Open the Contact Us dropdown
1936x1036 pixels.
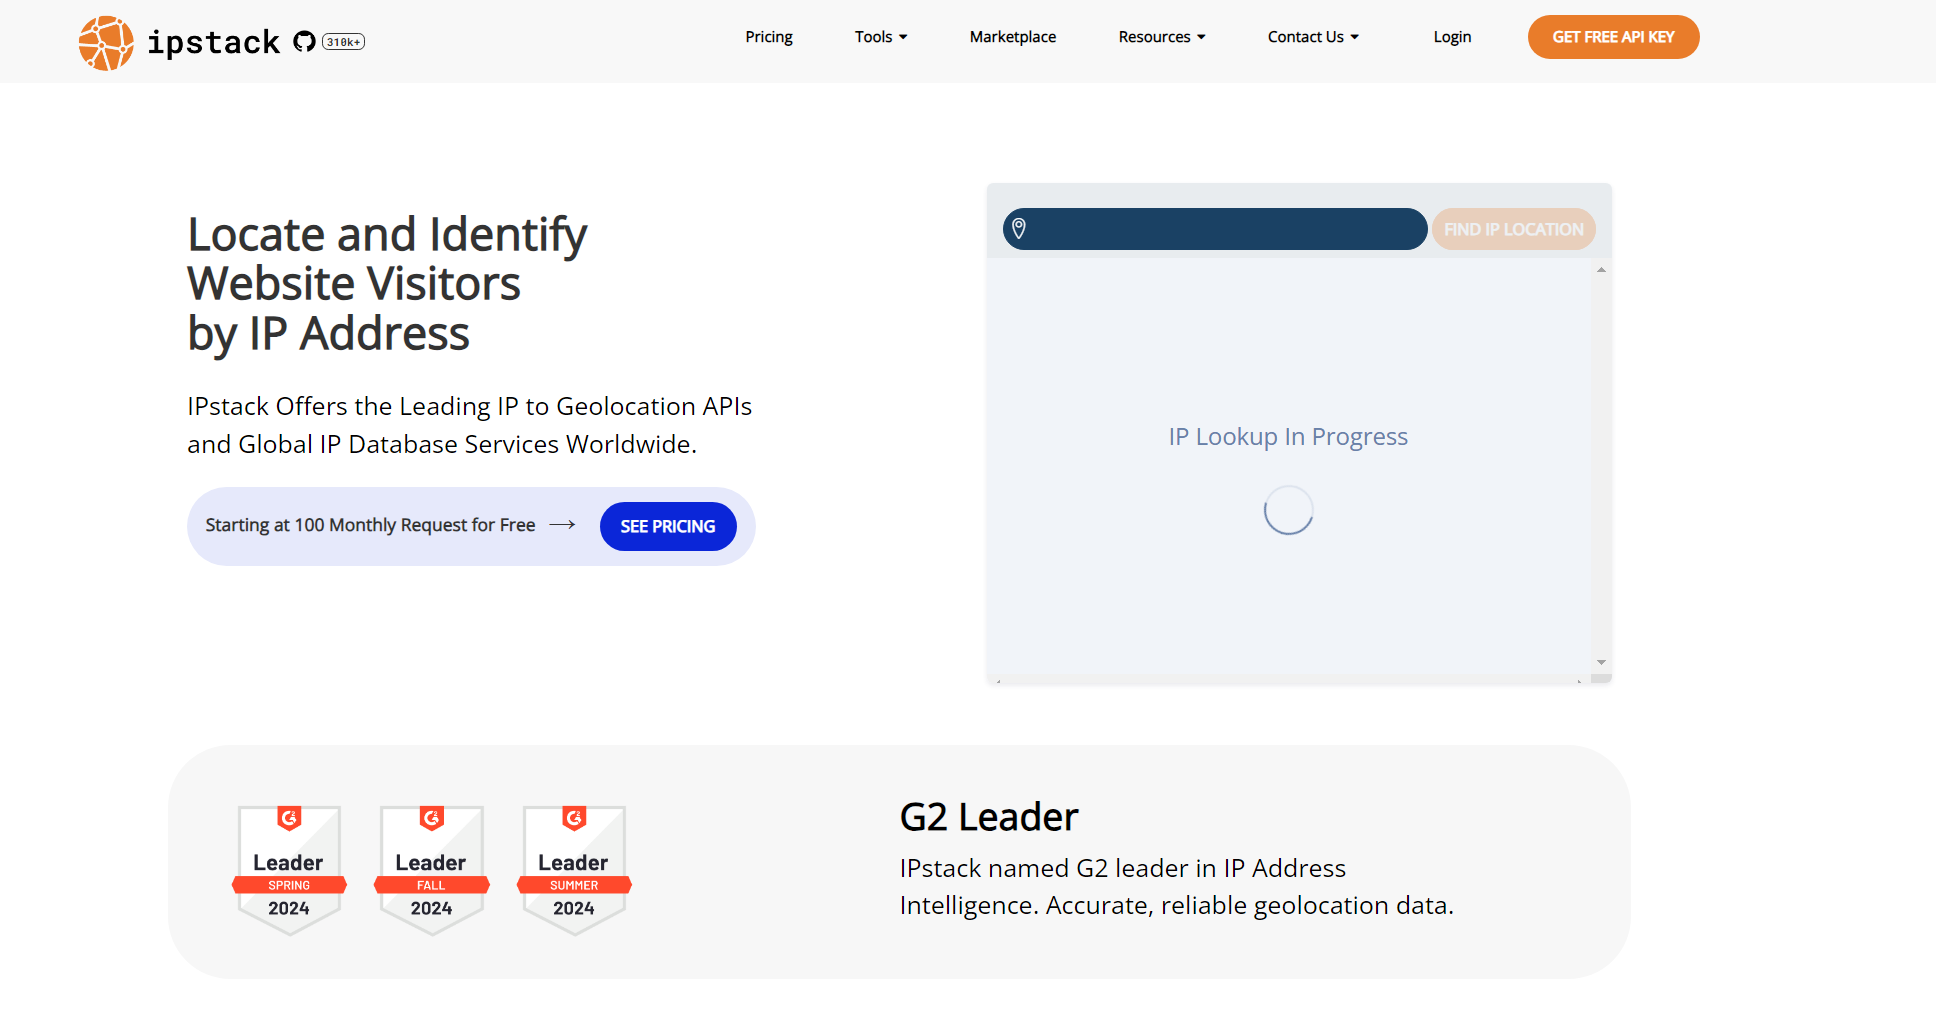pyautogui.click(x=1312, y=37)
